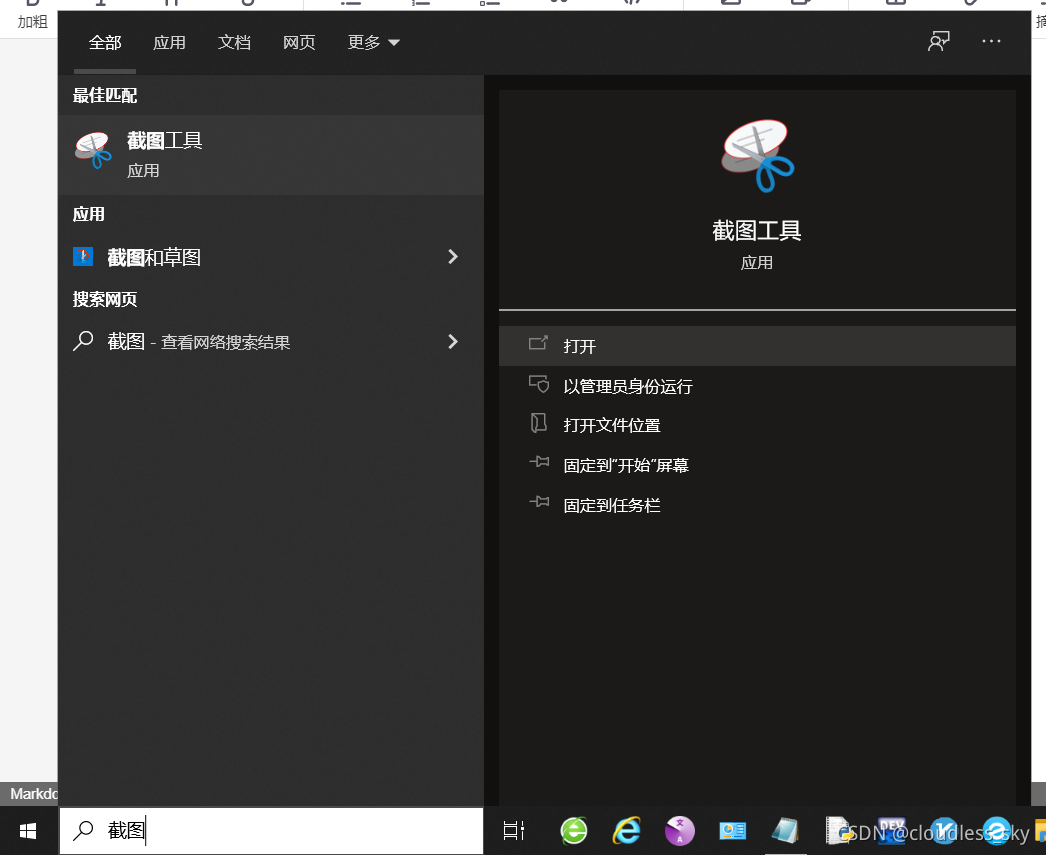Screen dimensions: 1046x855
Task: Click the Python file icon in the taskbar
Action: (838, 830)
